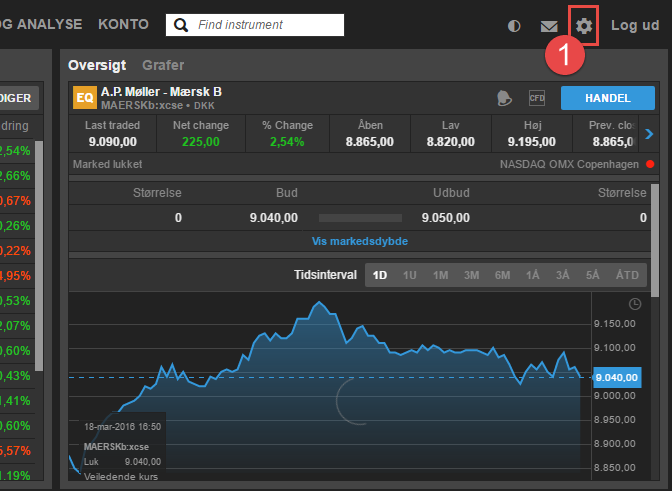
Task: Click the 0,43% watchlist row
Action: tap(17, 376)
